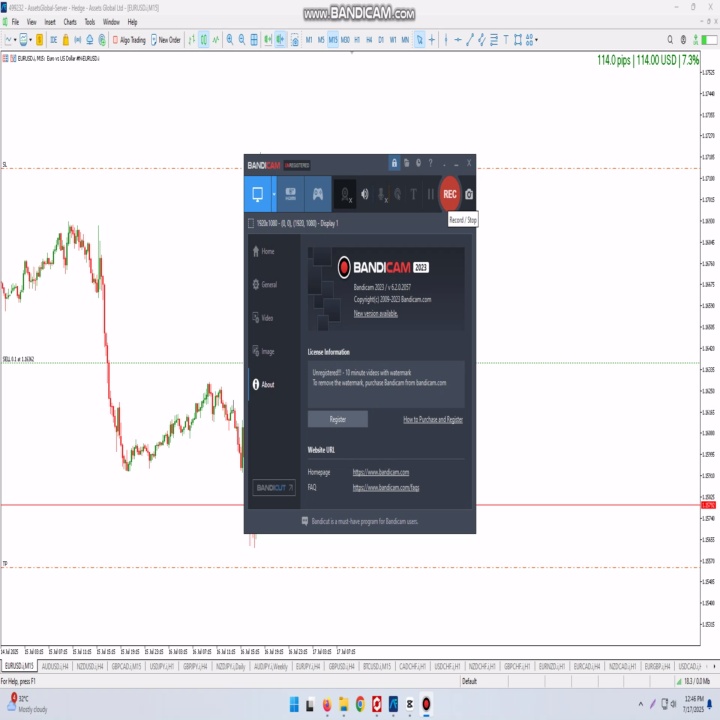Switch chart to candlesticks type

pyautogui.click(x=203, y=40)
